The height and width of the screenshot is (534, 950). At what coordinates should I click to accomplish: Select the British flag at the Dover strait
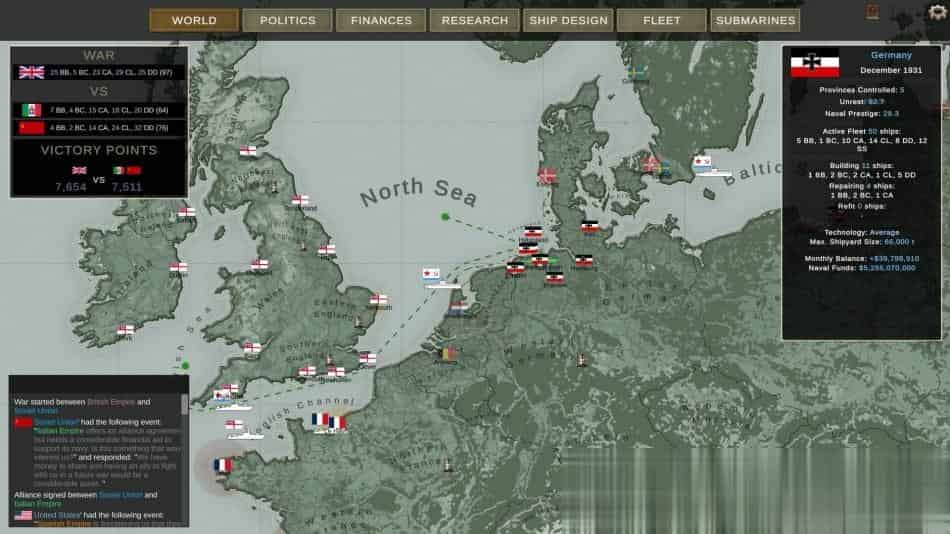tap(368, 358)
